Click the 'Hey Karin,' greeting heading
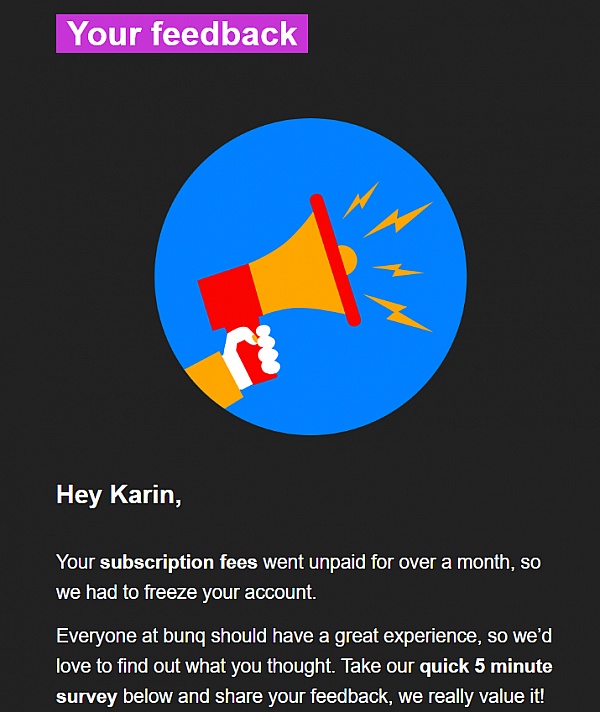The height and width of the screenshot is (712, 600). (119, 494)
